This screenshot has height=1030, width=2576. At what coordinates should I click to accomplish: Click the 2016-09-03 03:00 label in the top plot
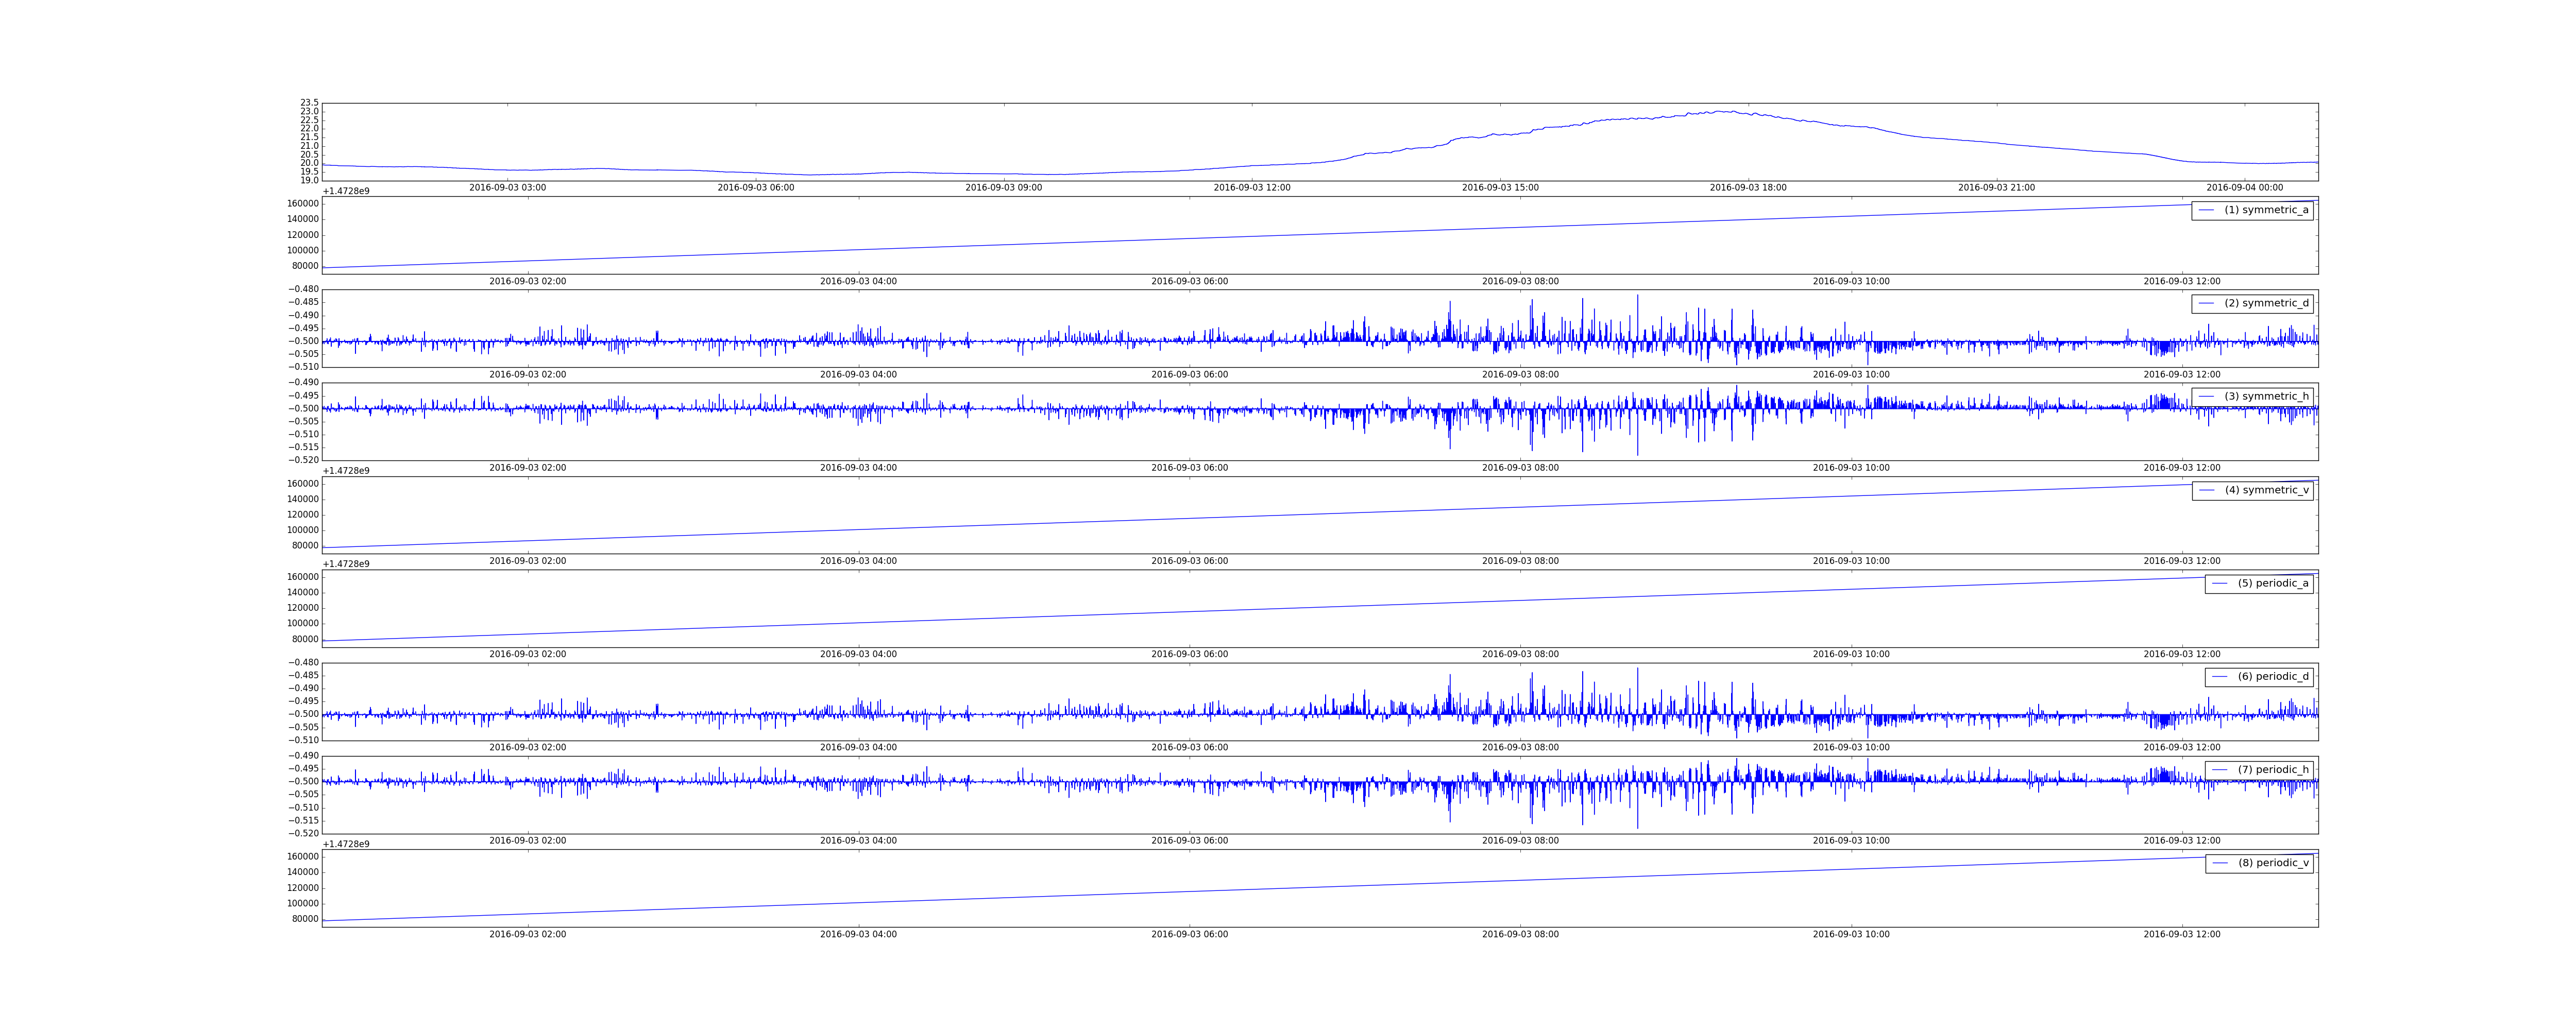pos(508,188)
